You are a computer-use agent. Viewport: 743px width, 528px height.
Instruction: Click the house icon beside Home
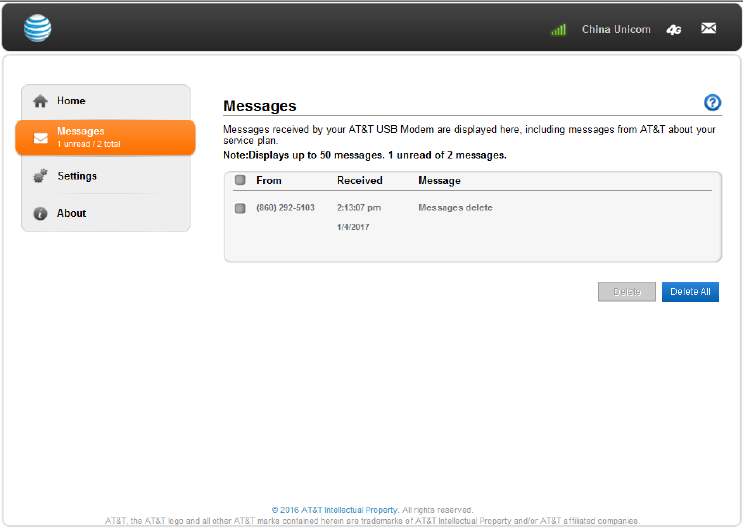(x=40, y=101)
